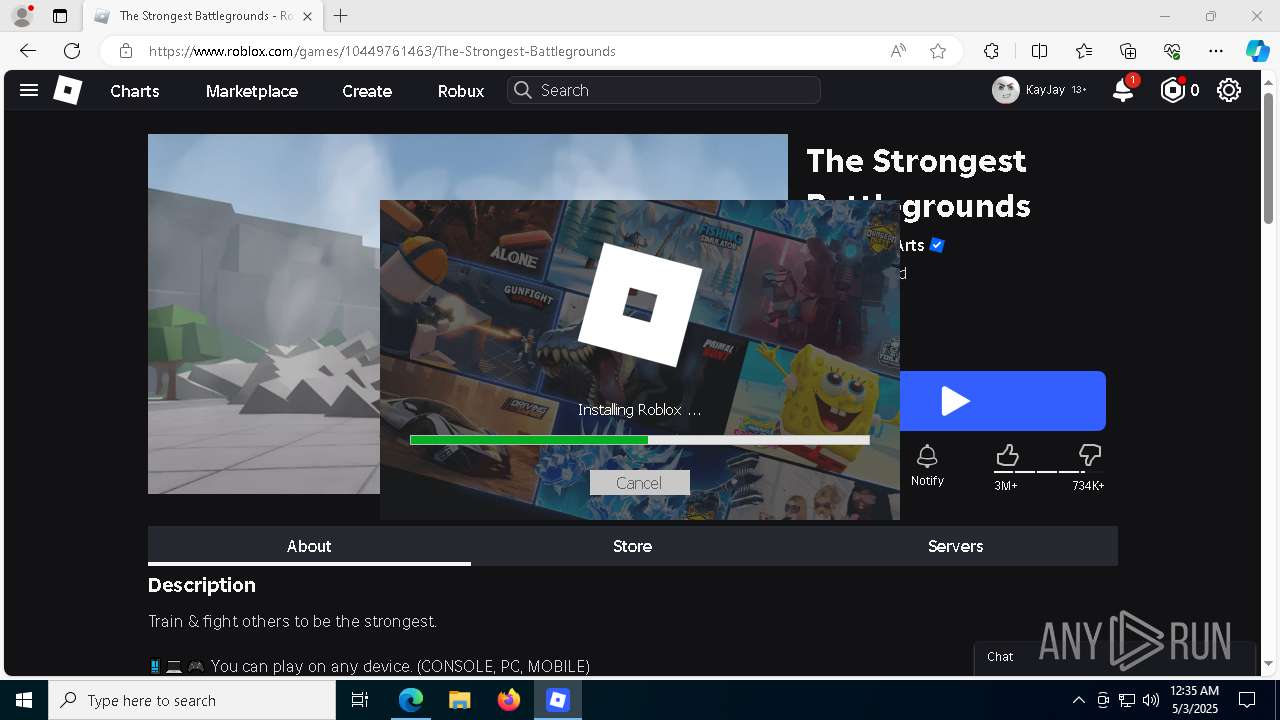The image size is (1280, 720).
Task: Open the notifications bell in Roblox header
Action: coord(1123,90)
